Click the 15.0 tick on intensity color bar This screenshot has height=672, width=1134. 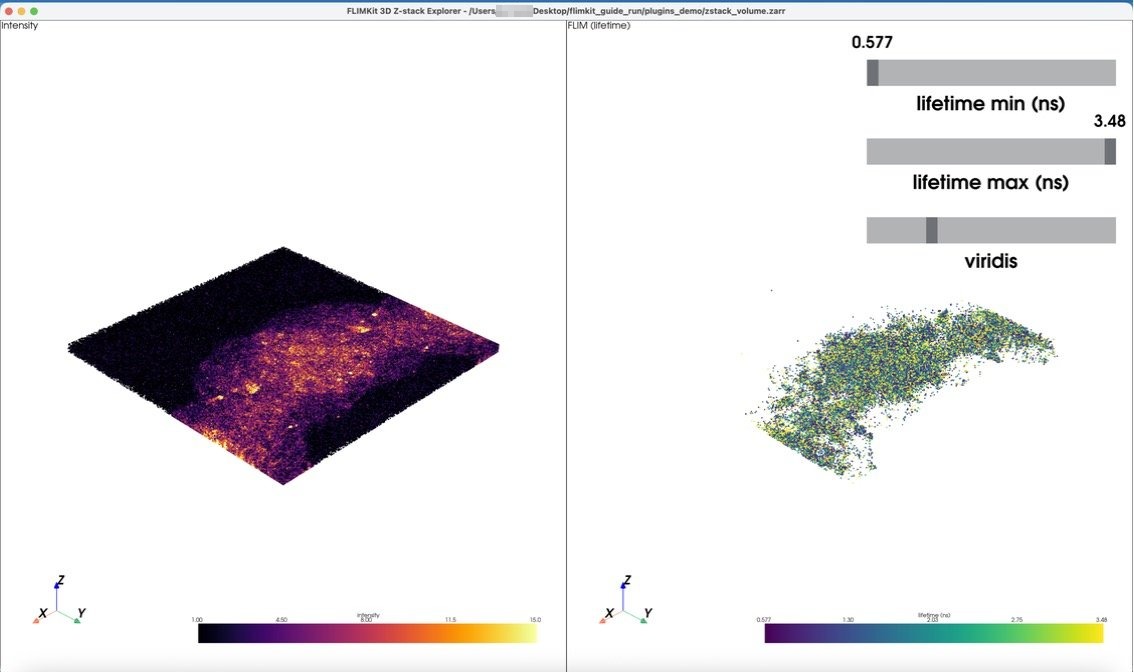coord(535,620)
